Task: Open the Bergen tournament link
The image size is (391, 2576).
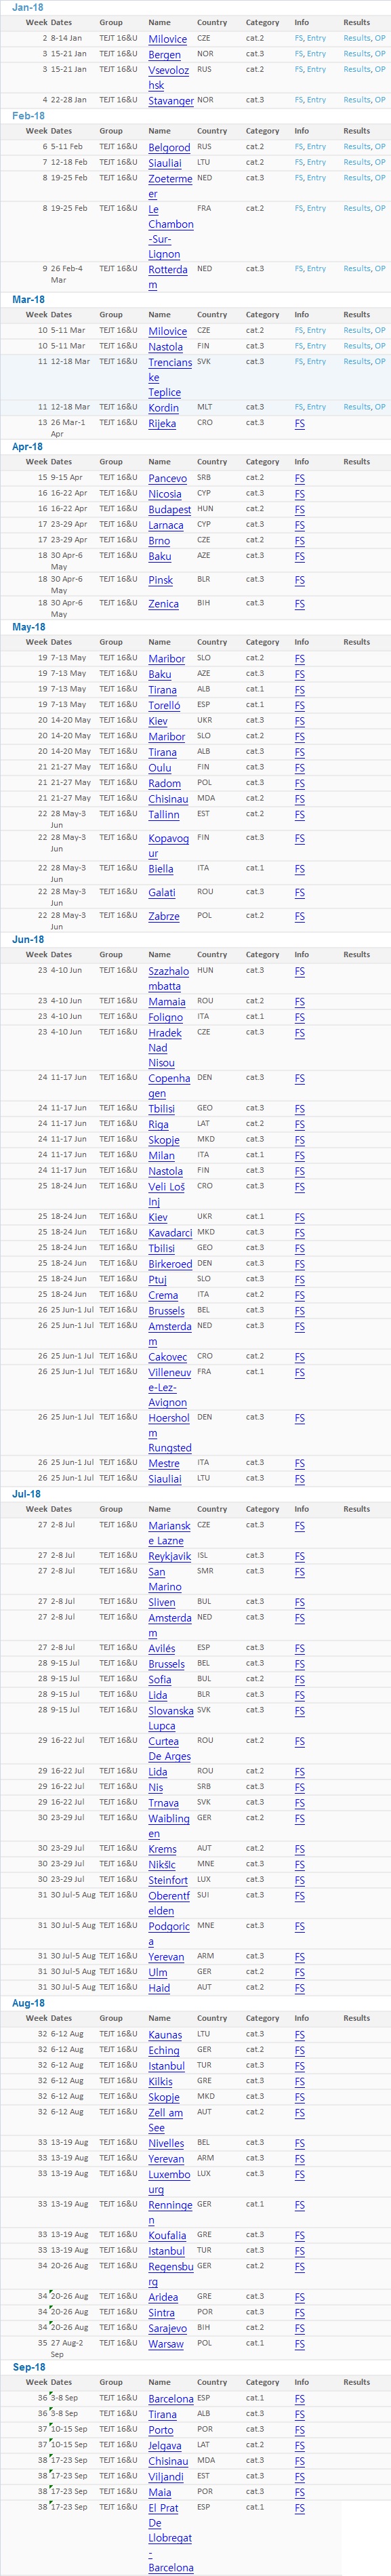Action: pyautogui.click(x=164, y=55)
